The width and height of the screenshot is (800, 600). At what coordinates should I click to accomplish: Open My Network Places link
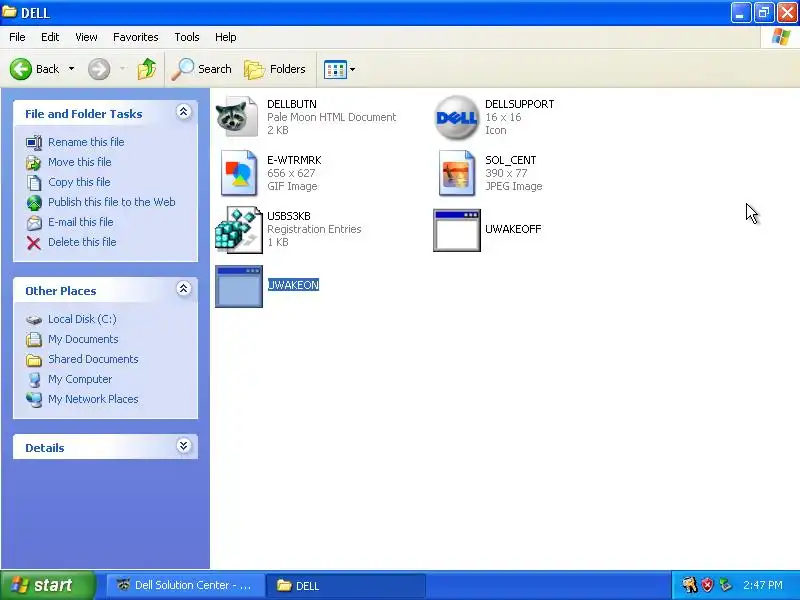coord(93,399)
